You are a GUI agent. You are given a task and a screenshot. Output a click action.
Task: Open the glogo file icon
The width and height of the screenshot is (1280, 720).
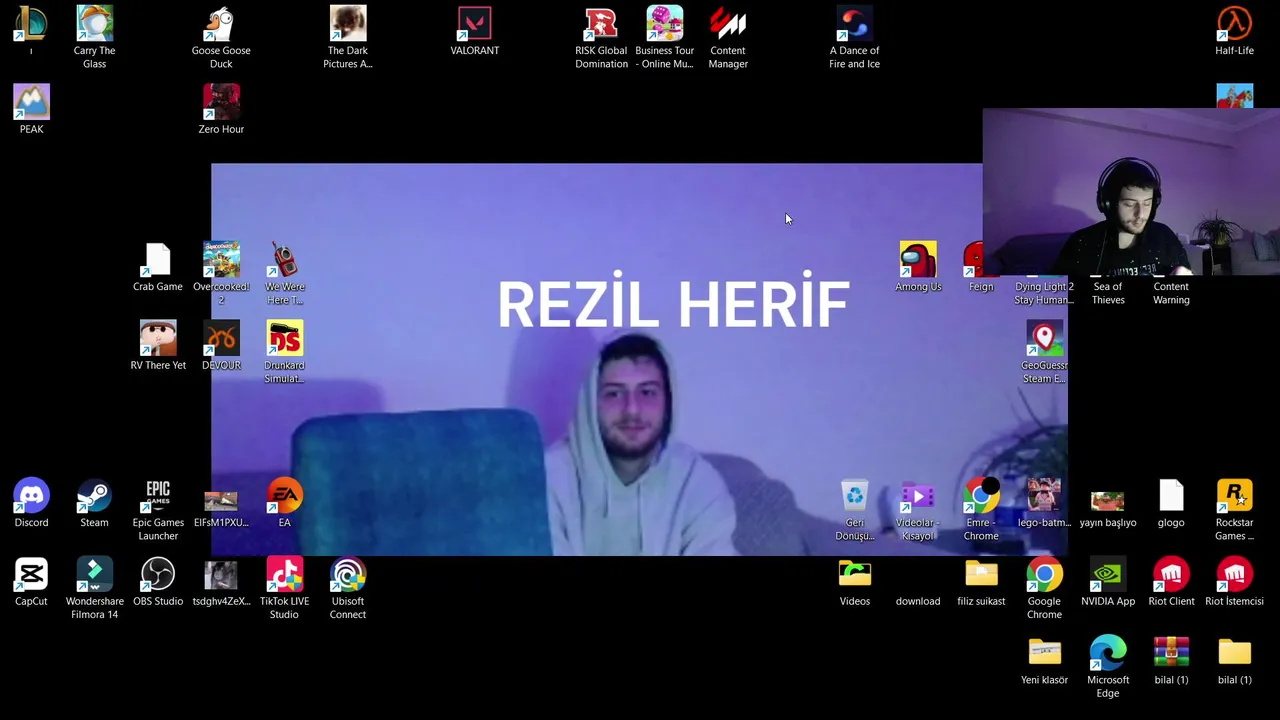coord(1171,496)
